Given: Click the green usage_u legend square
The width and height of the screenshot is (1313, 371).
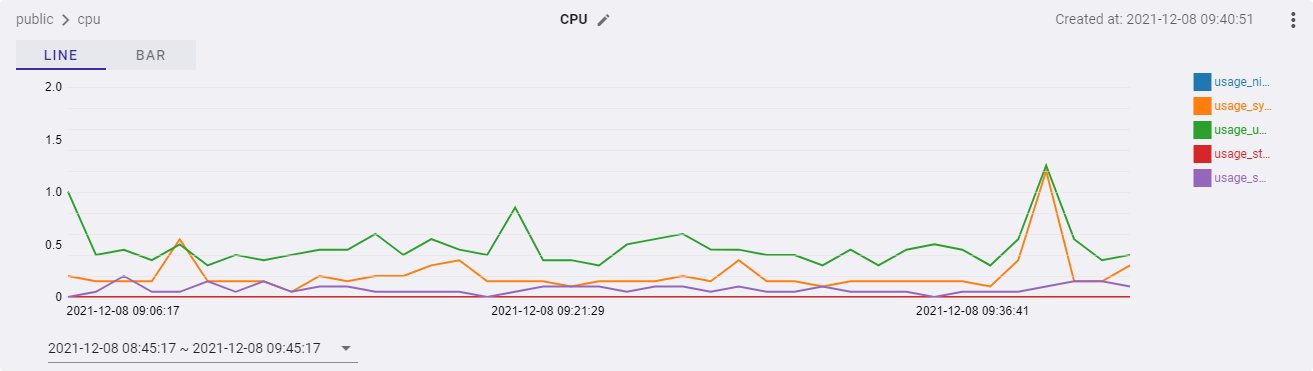Looking at the screenshot, I should (1202, 130).
